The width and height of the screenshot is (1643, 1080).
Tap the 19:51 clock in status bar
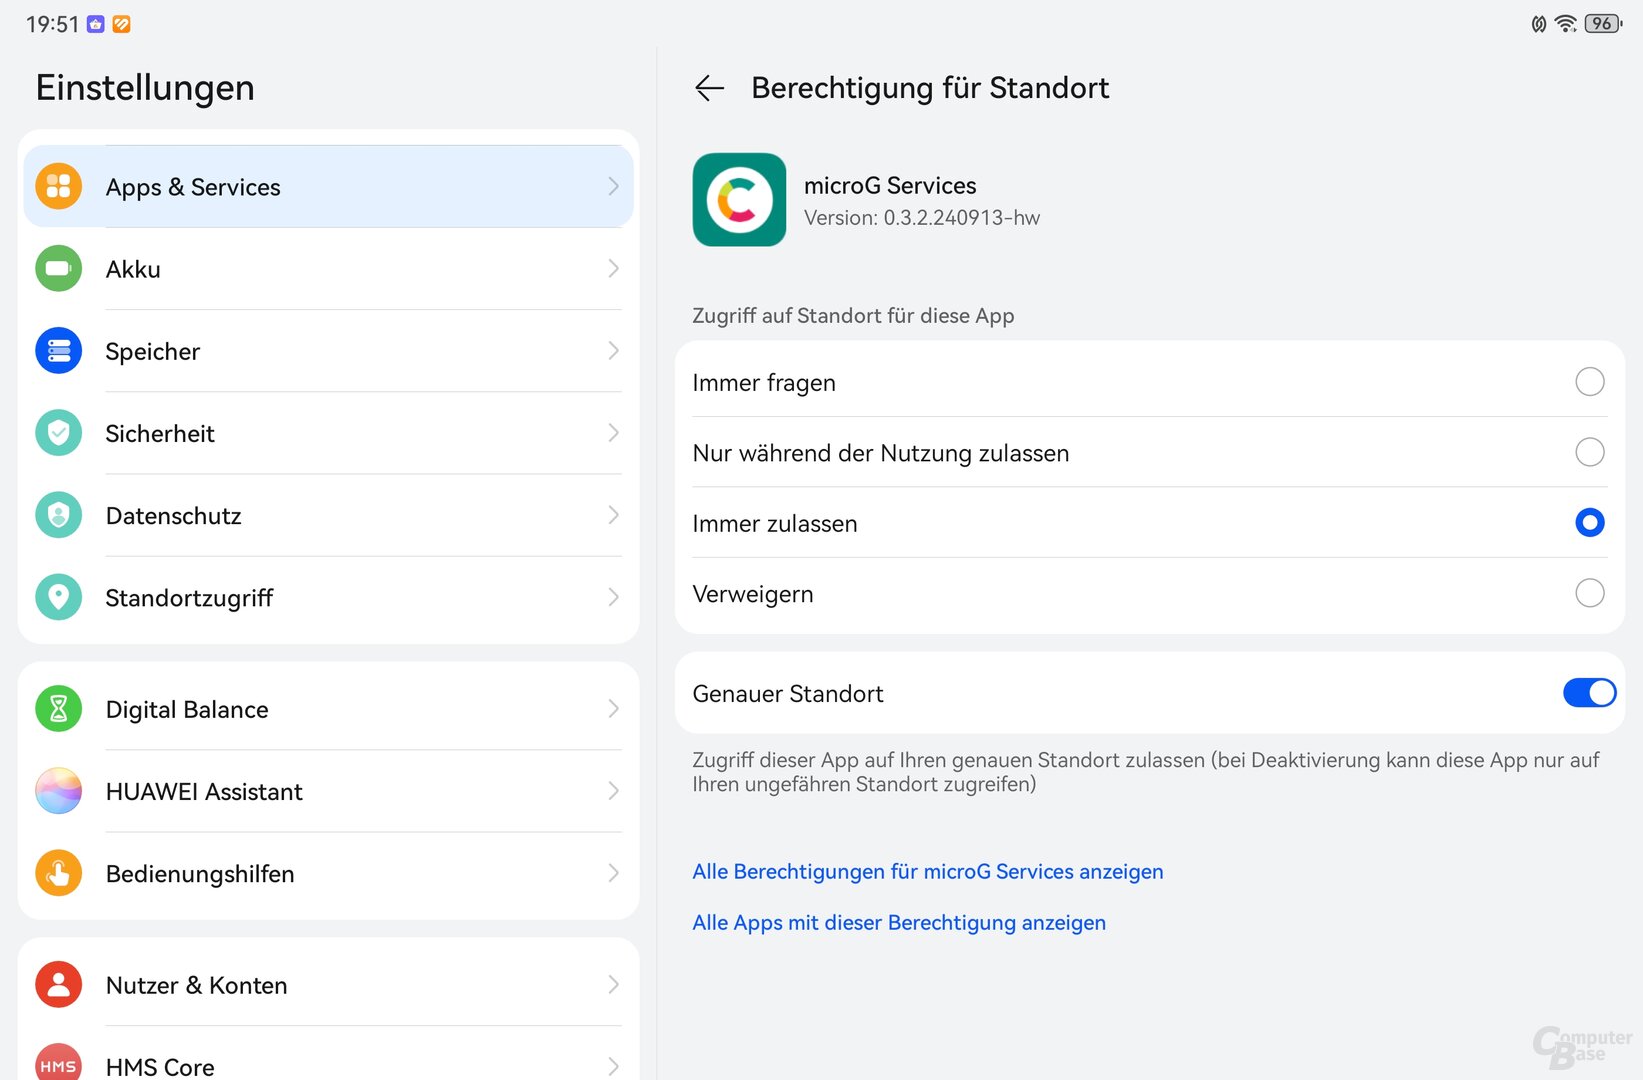52,24
